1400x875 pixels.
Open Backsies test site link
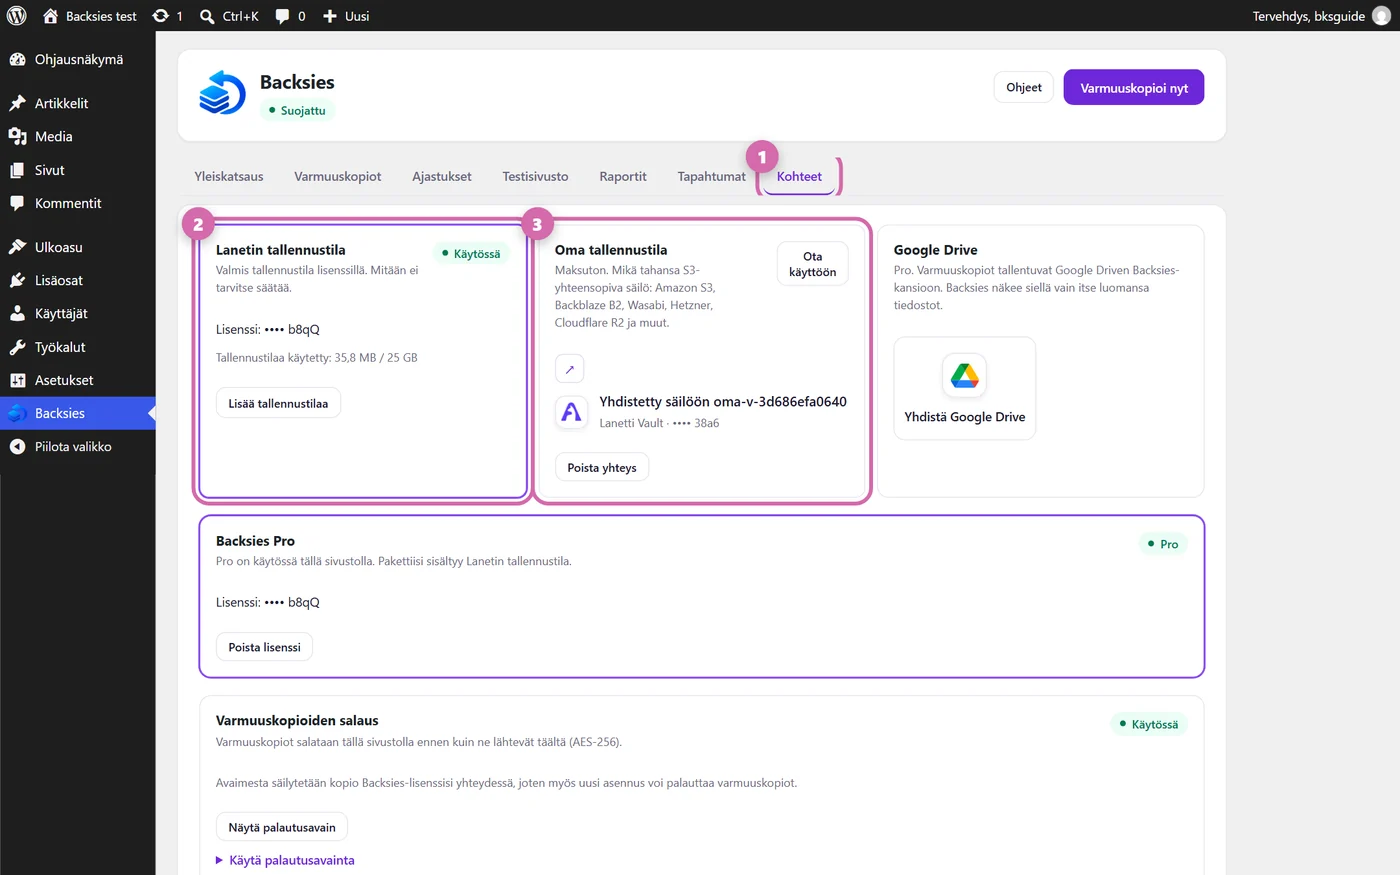pyautogui.click(x=90, y=16)
